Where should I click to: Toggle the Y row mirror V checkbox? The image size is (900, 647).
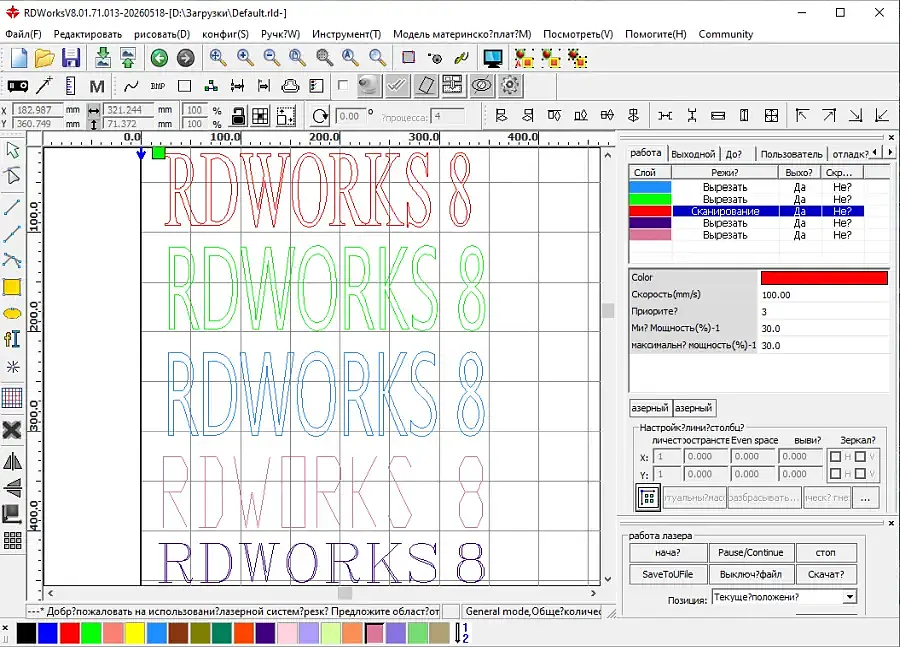click(860, 474)
